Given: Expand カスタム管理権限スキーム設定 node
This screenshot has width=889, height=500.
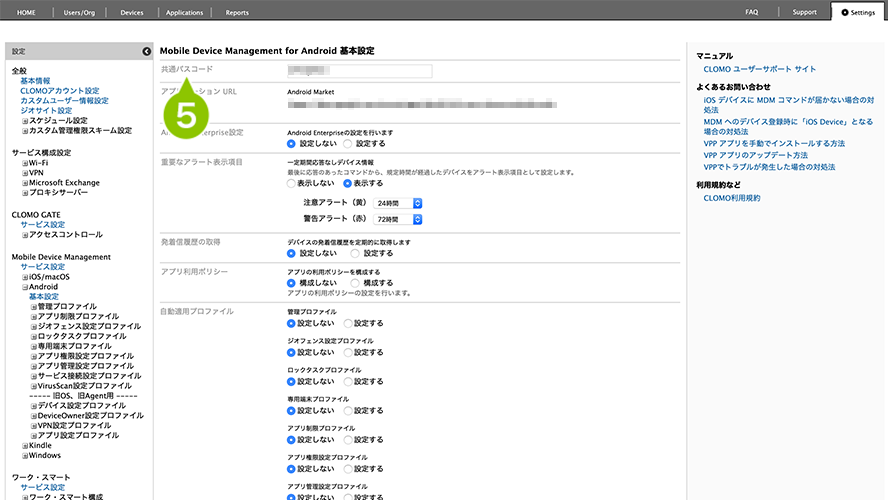Looking at the screenshot, I should tap(25, 131).
